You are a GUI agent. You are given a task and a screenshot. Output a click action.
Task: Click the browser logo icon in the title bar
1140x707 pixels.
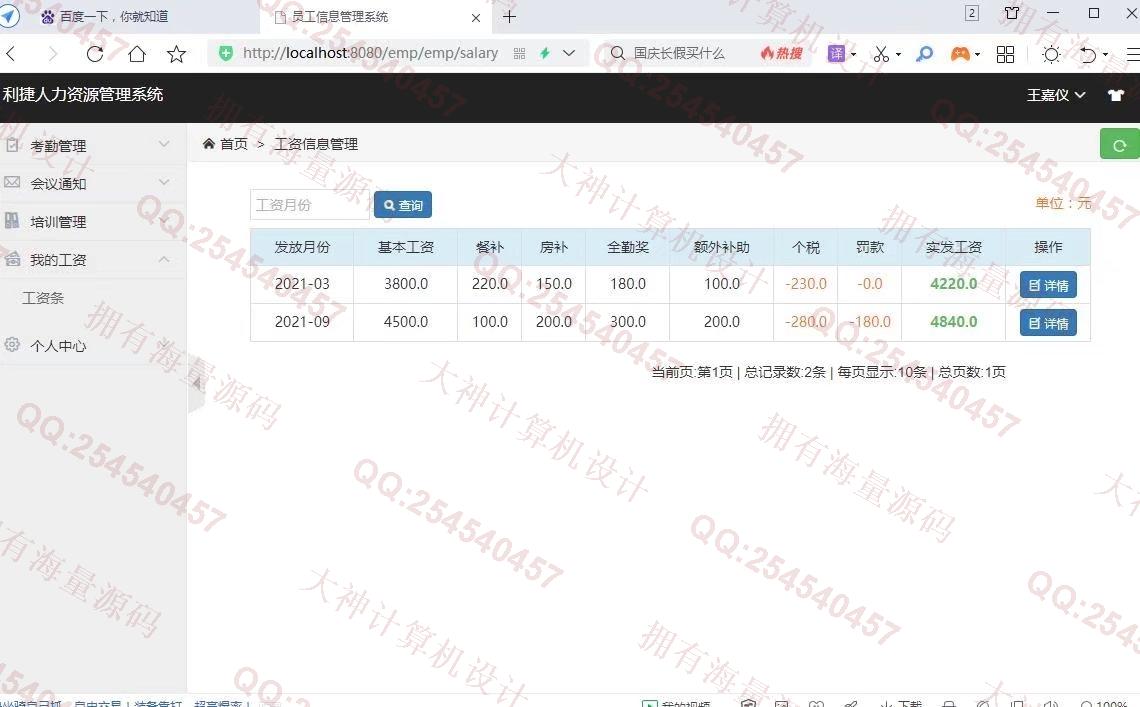(9, 16)
